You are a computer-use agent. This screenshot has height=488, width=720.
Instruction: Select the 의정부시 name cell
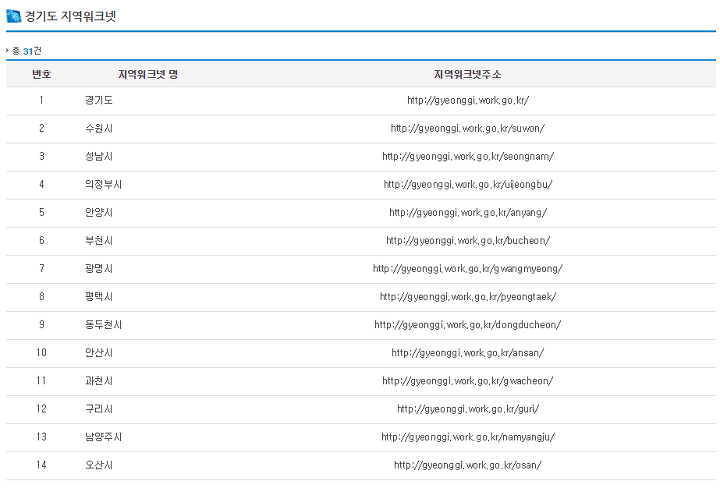103,184
